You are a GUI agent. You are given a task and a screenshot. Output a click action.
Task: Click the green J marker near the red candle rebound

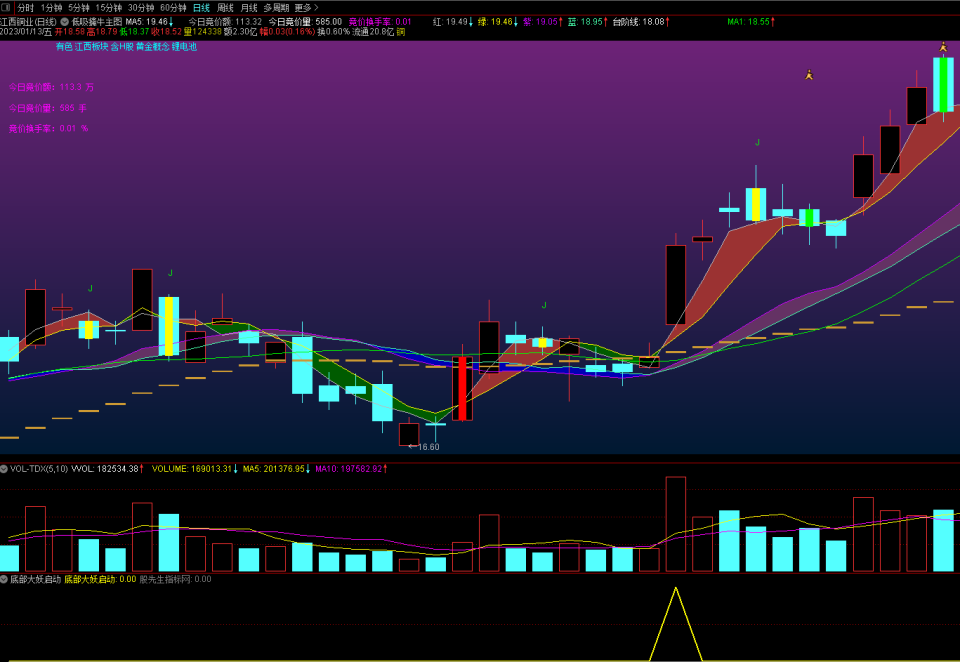point(544,305)
